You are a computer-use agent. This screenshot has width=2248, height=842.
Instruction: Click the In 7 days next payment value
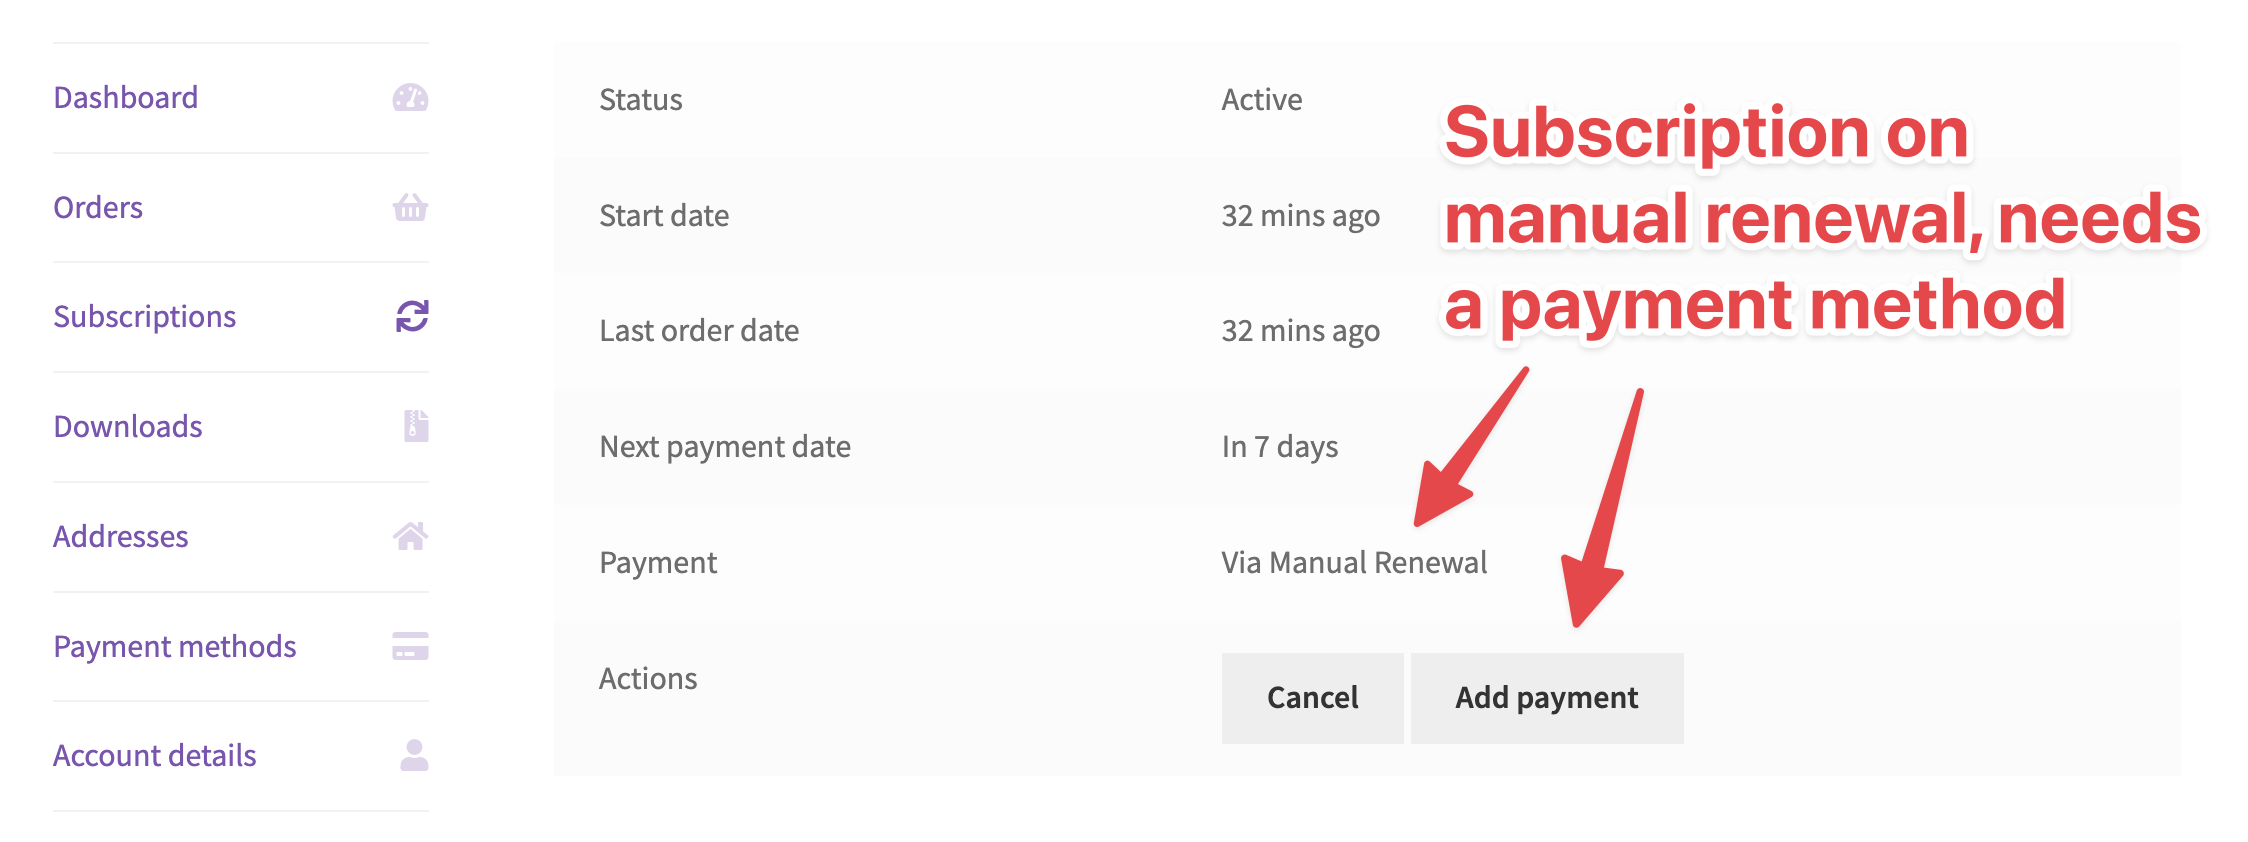tap(1280, 447)
